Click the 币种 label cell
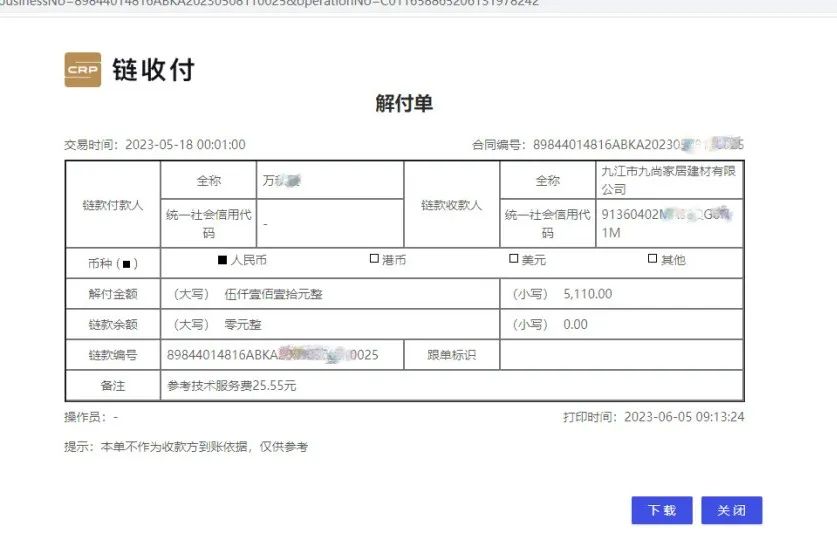The width and height of the screenshot is (837, 547). 113,263
